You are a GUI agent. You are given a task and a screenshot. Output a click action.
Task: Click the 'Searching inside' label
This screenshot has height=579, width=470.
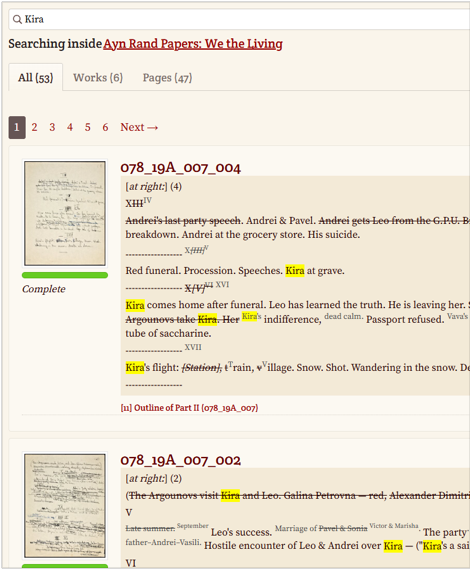pos(55,44)
